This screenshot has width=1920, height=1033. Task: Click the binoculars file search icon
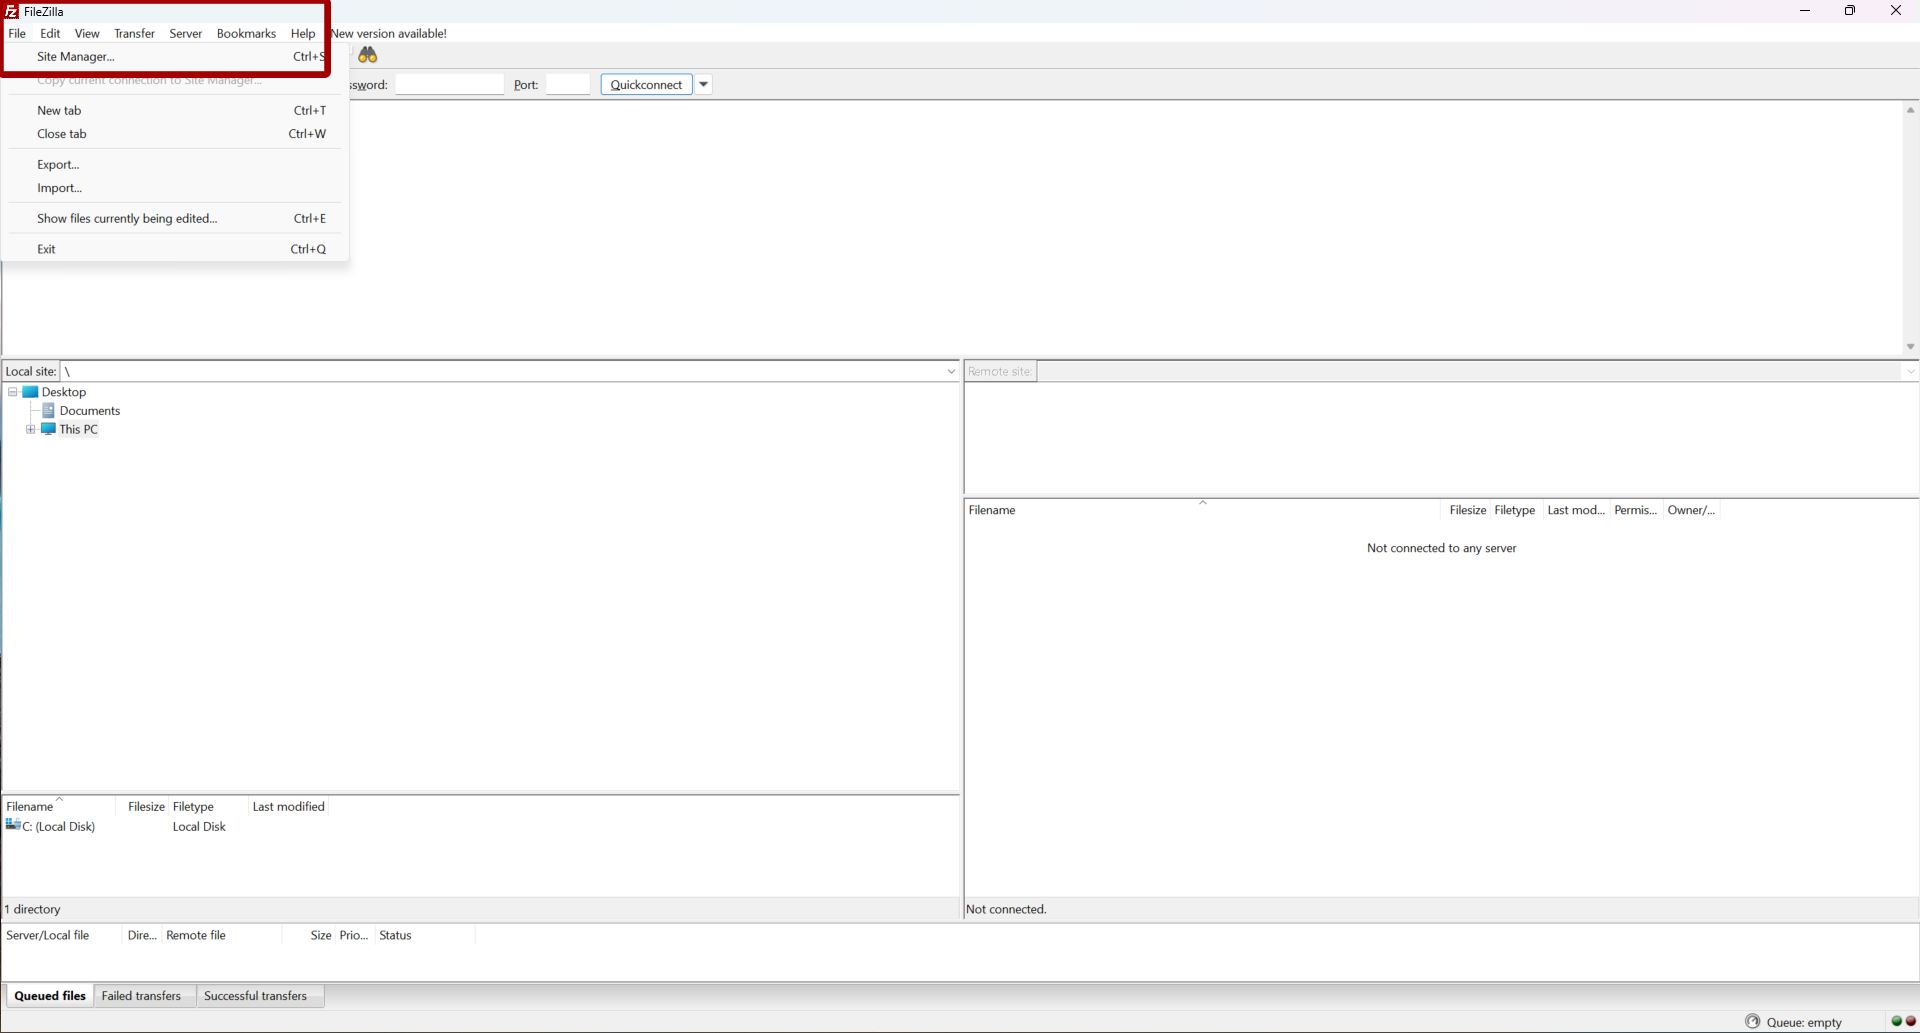pyautogui.click(x=368, y=55)
